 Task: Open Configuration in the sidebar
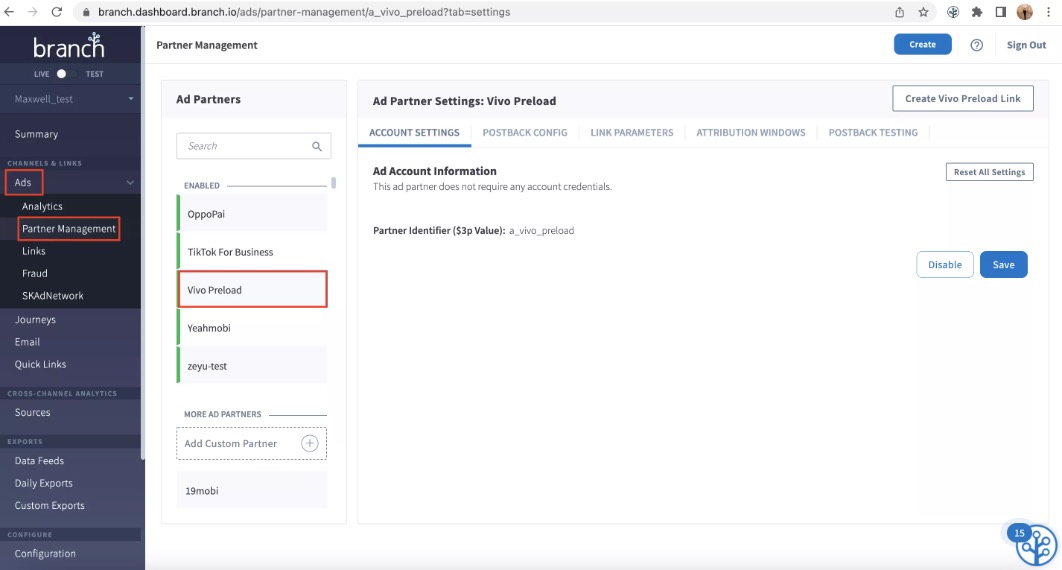coord(45,554)
